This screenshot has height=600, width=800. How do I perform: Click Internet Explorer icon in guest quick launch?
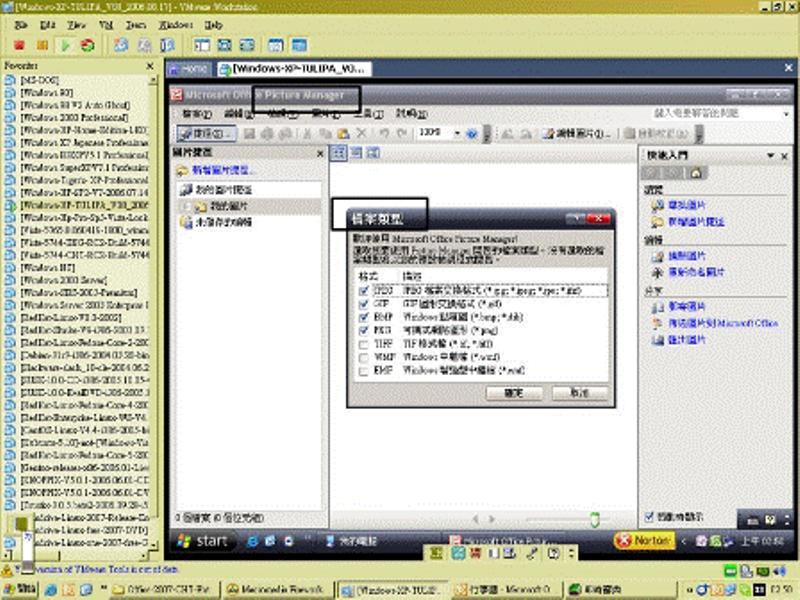[252, 541]
